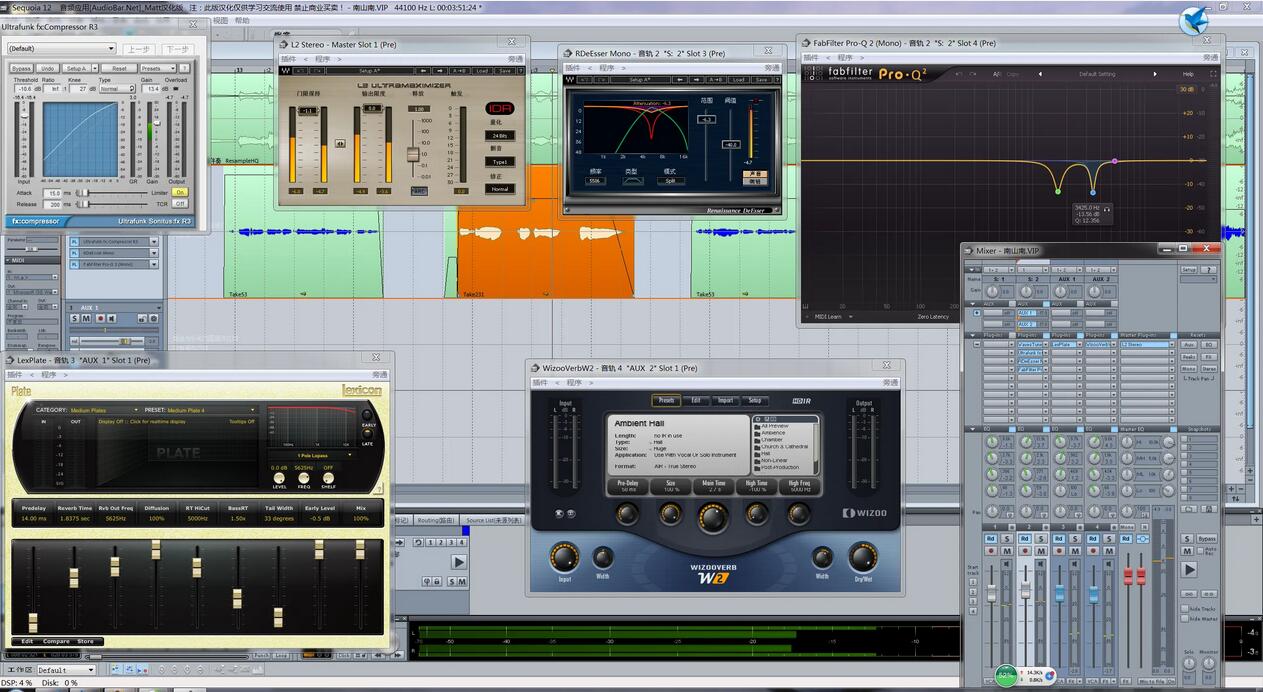Toggle the compressor Limiter On button
Viewport: 1263px width, 692px height.
pos(179,192)
